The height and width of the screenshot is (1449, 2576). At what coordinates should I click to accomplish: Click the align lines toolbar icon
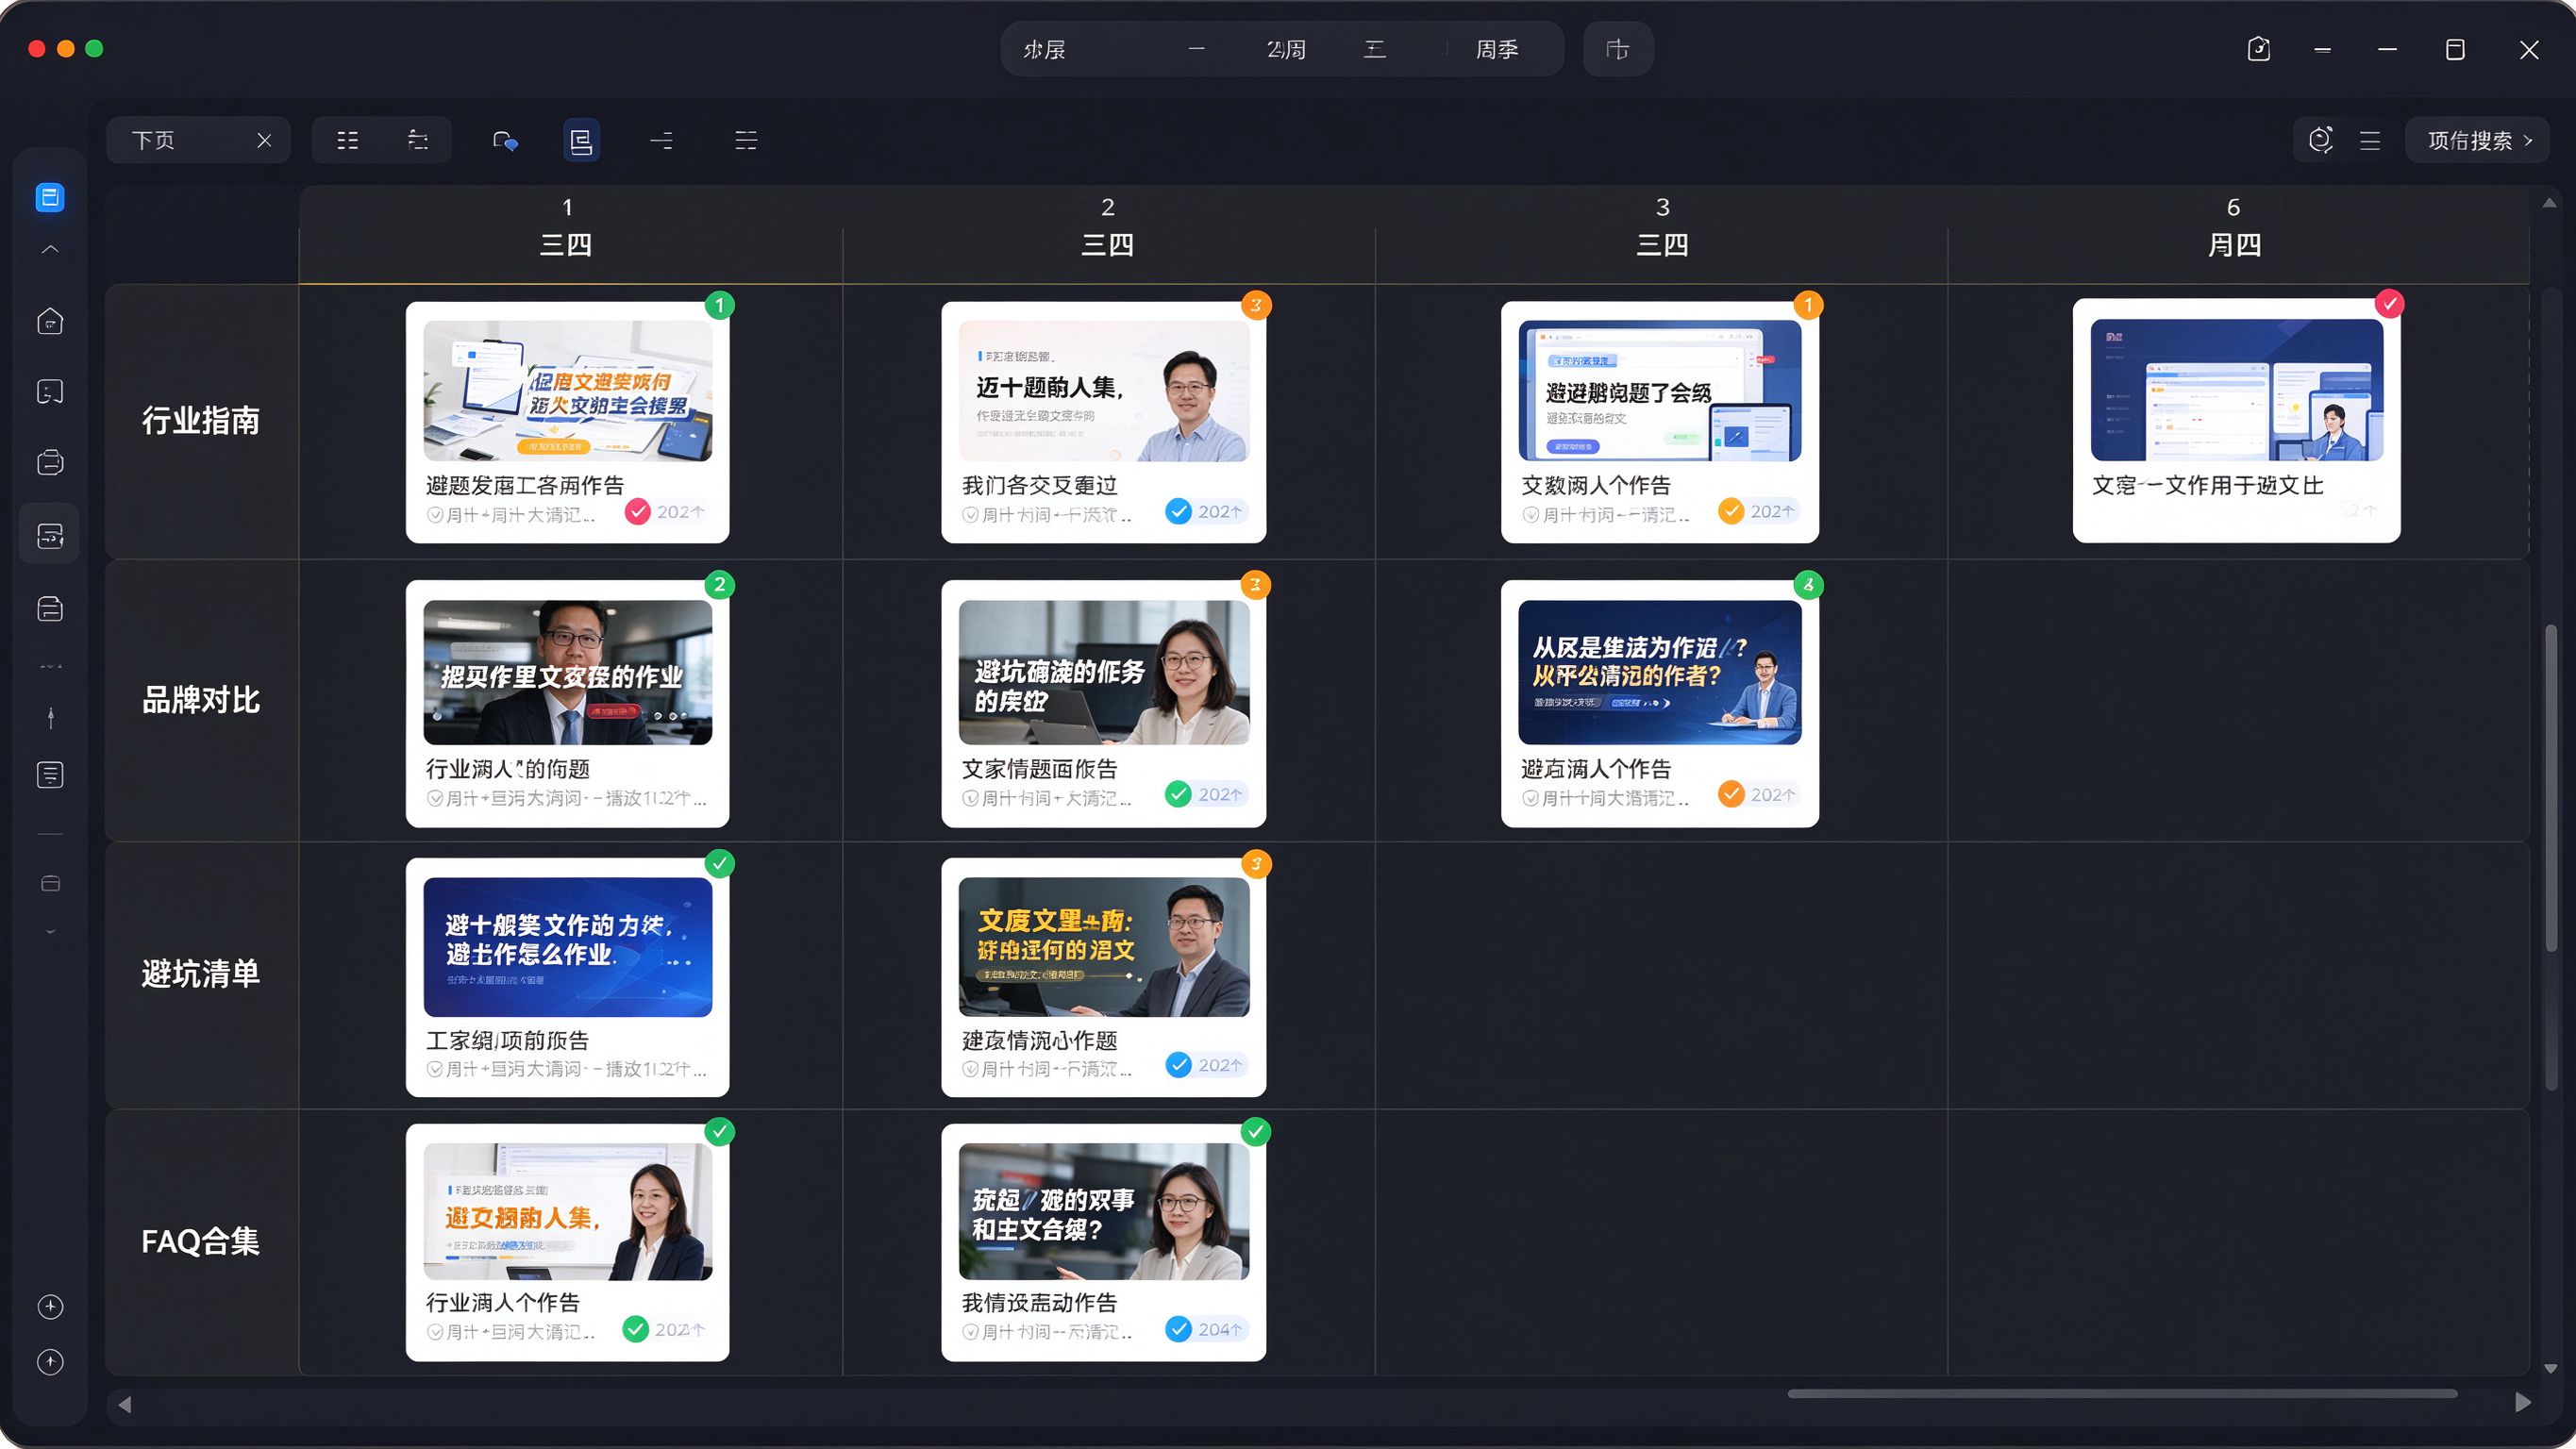pos(661,140)
